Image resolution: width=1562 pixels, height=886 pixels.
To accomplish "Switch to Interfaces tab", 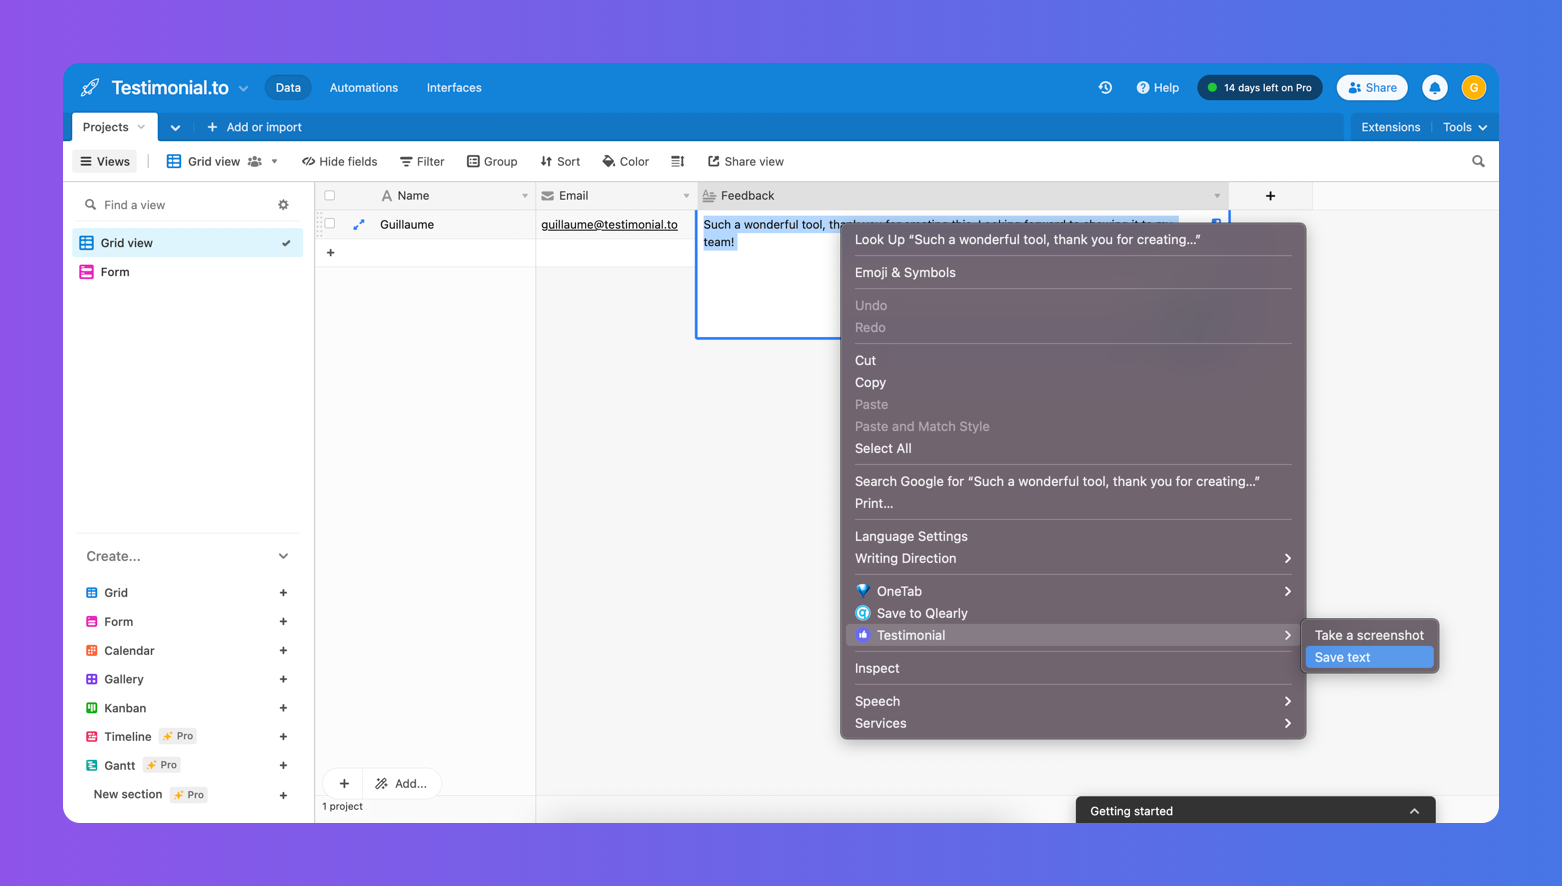I will pyautogui.click(x=454, y=88).
